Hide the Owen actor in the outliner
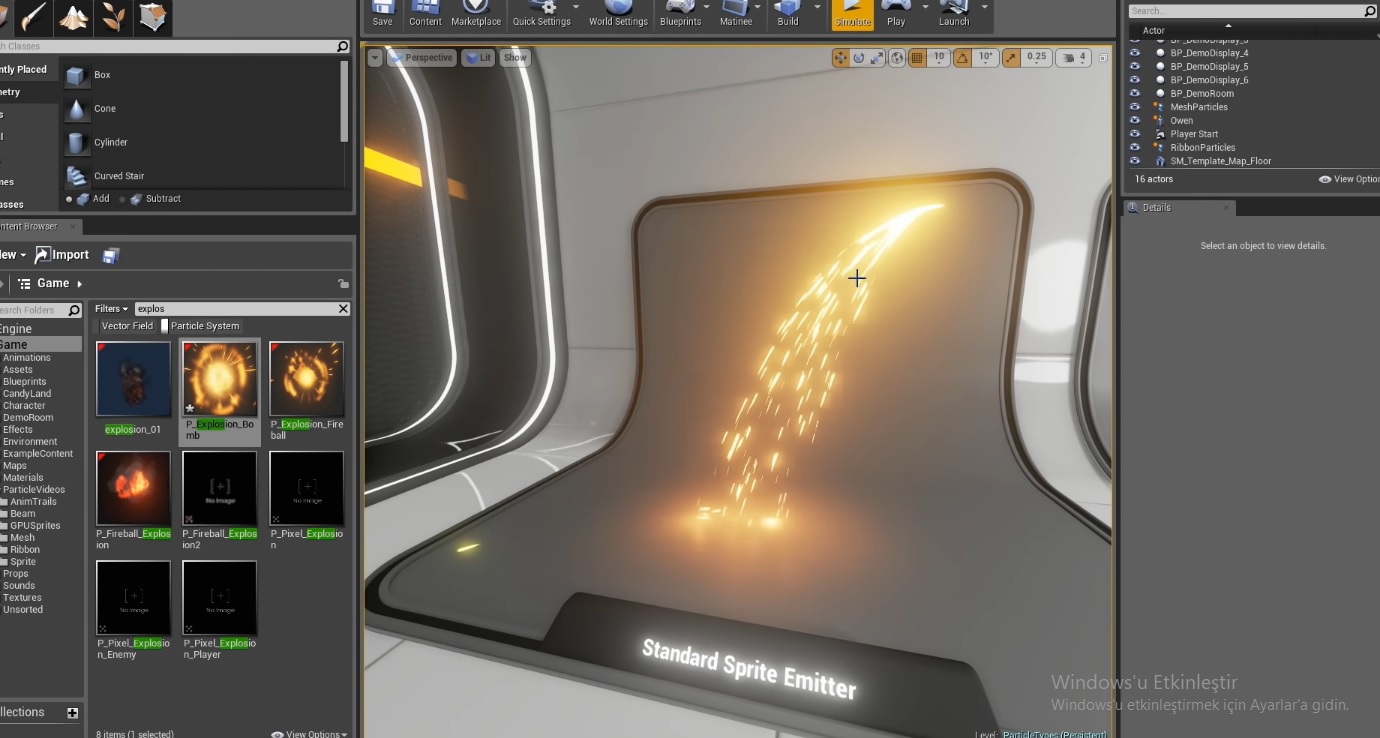The height and width of the screenshot is (738, 1380). coord(1133,120)
